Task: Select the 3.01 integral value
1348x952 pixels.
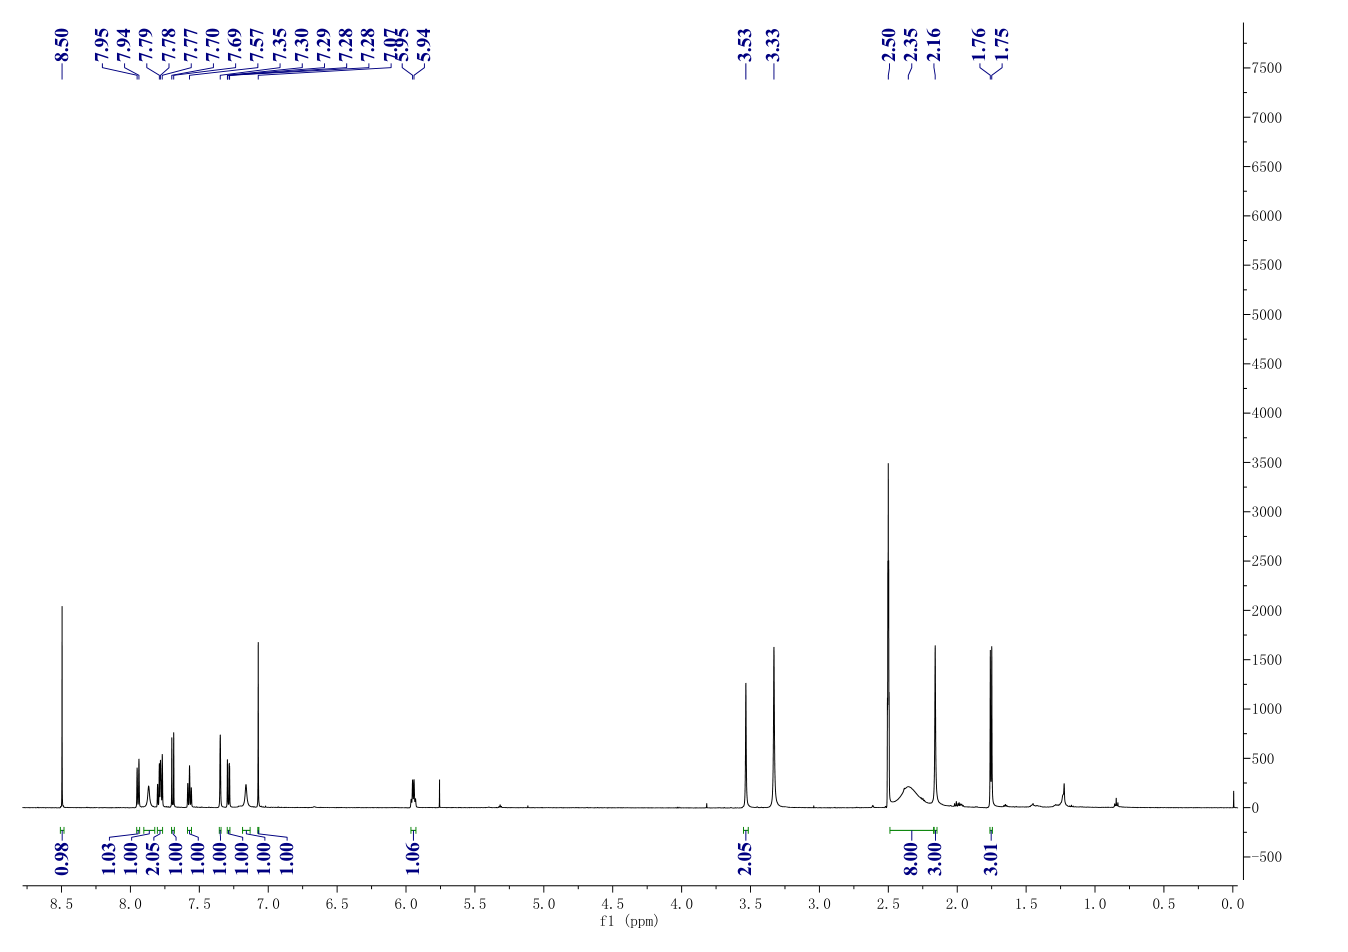Action: [991, 858]
